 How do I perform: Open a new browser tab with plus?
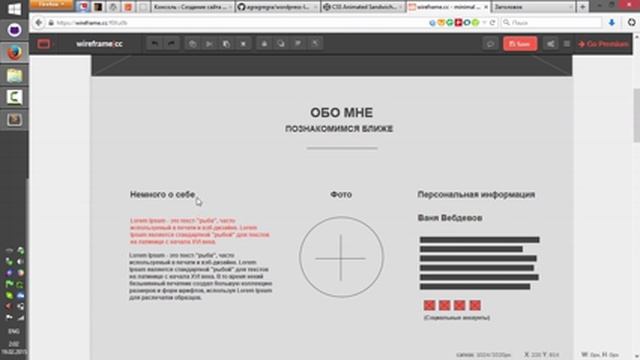pyautogui.click(x=582, y=7)
